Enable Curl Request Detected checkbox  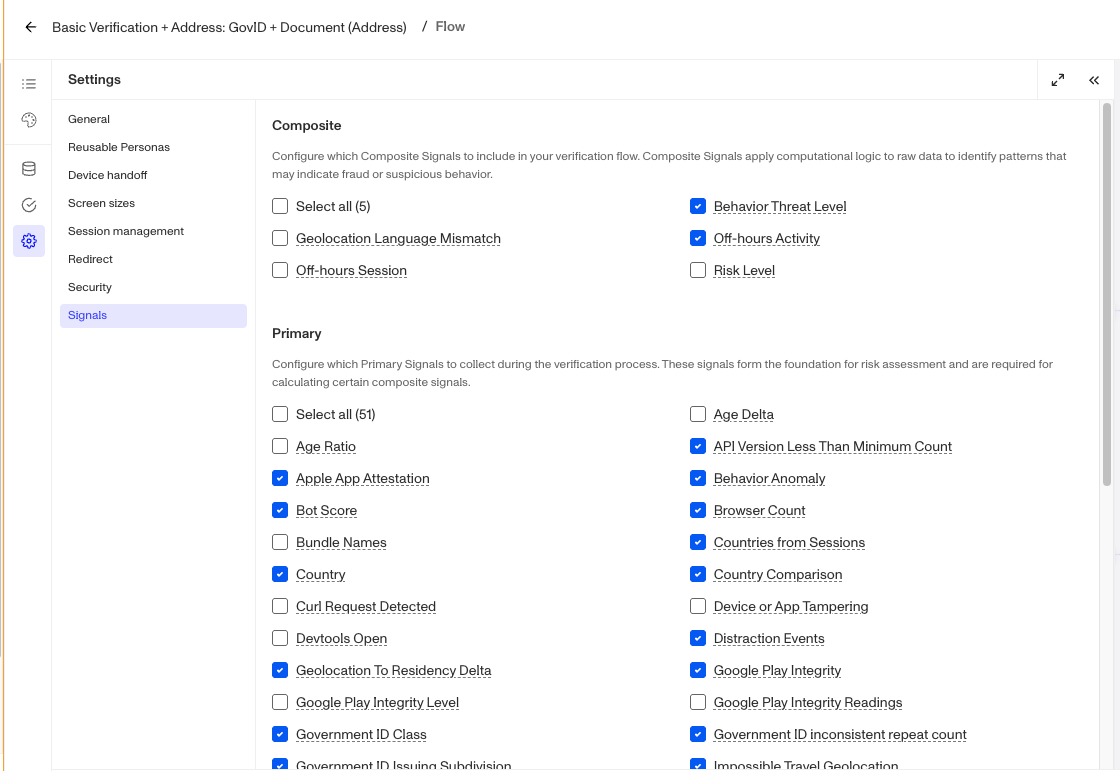point(280,606)
